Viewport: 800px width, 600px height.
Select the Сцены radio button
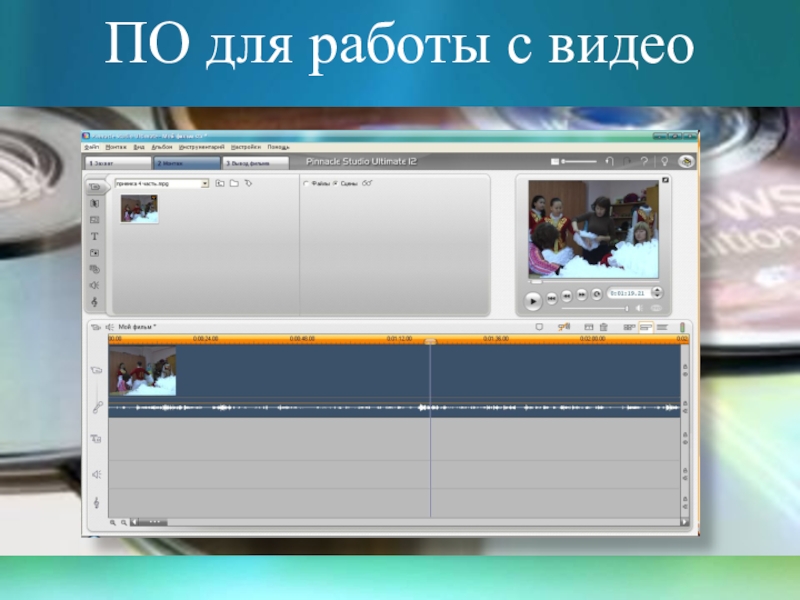[335, 184]
